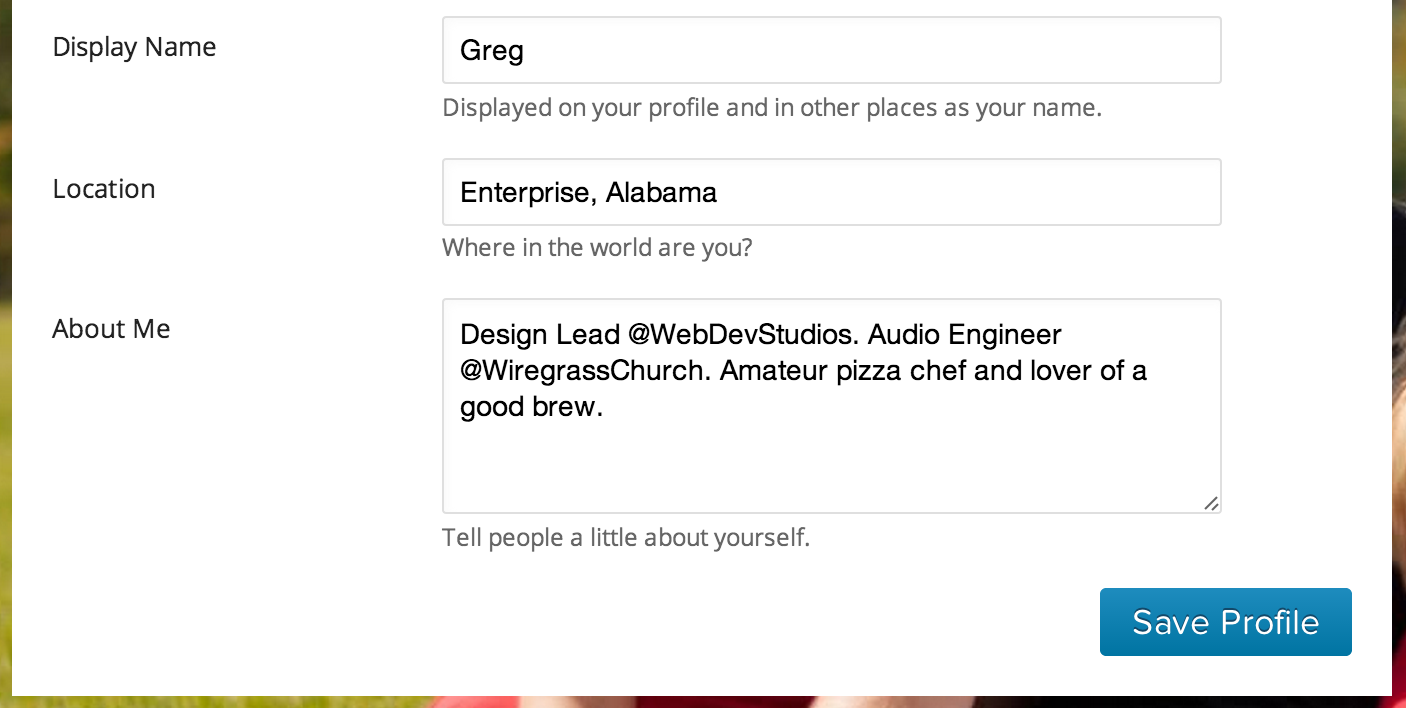Place cursor on "Alabama" in Location field
Viewport: 1406px width, 708px height.
[661, 192]
